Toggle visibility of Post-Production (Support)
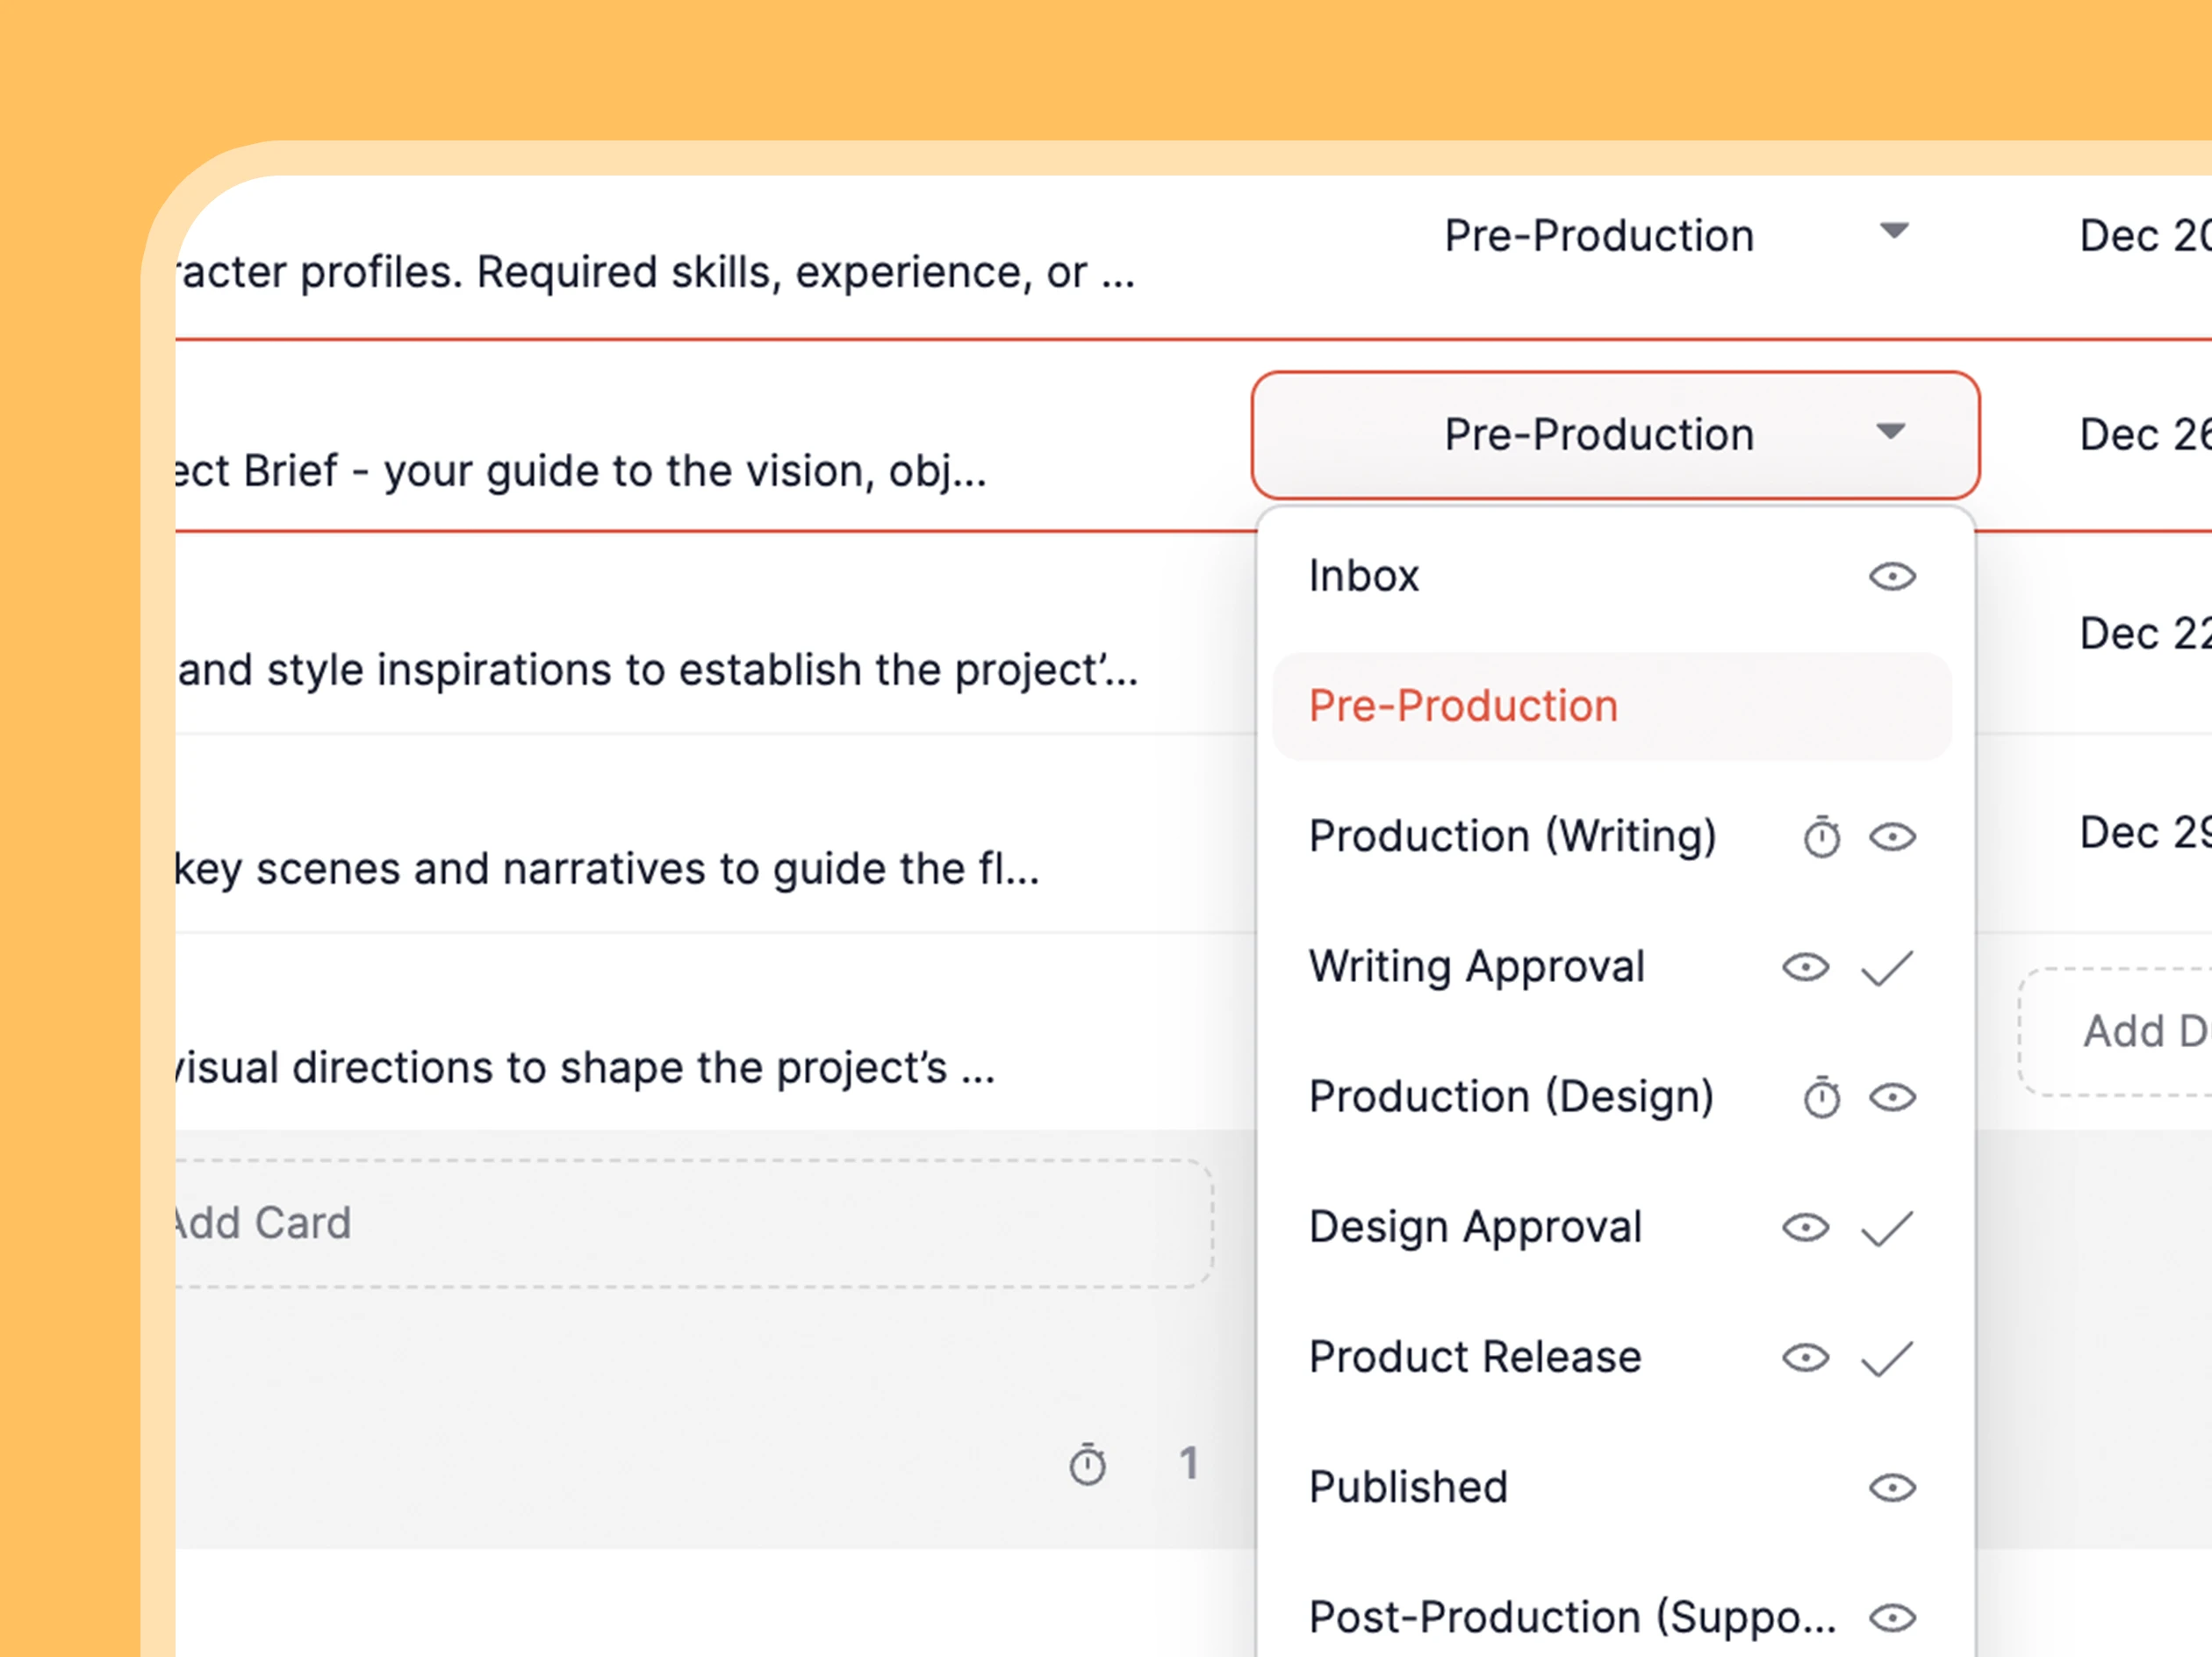 tap(1892, 1617)
